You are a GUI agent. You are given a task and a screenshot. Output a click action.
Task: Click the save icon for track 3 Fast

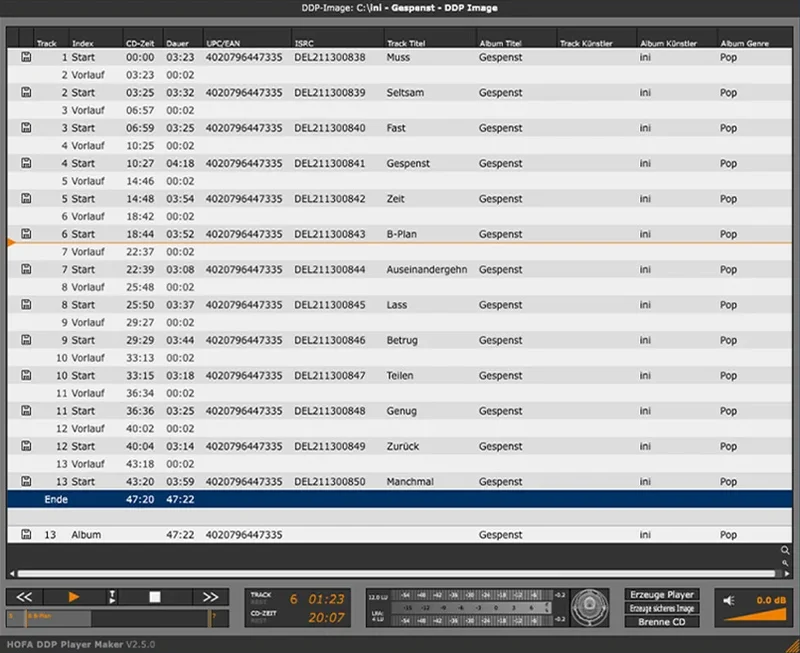26,128
